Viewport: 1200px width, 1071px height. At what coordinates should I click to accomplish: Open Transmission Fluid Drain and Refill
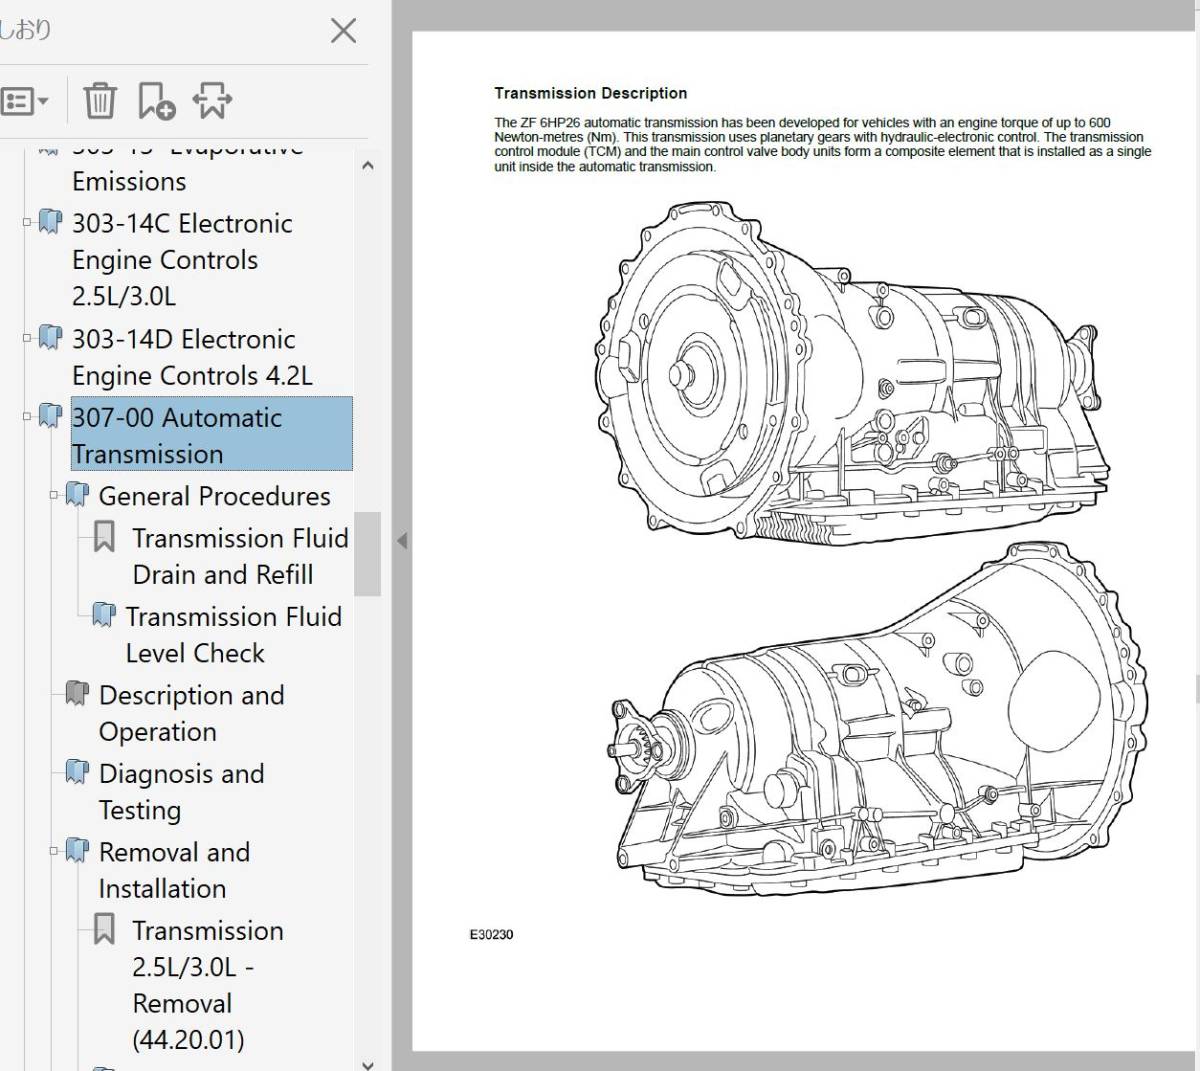[240, 556]
